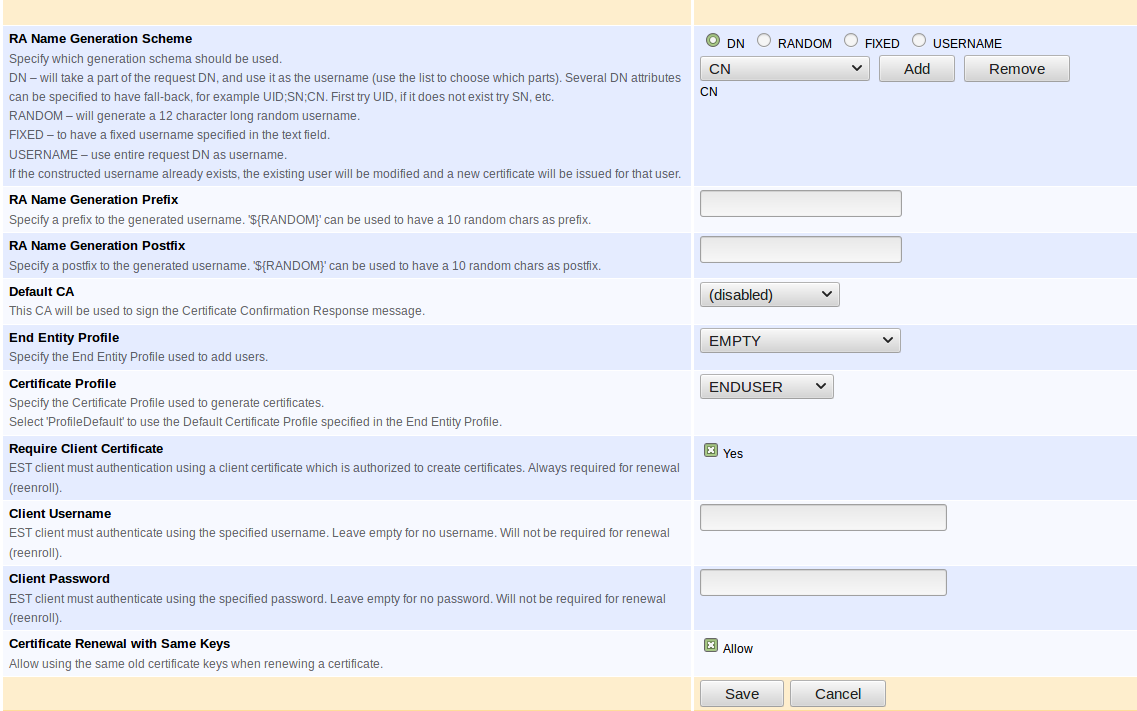Cancel the configuration changes
This screenshot has width=1137, height=711.
click(x=837, y=693)
